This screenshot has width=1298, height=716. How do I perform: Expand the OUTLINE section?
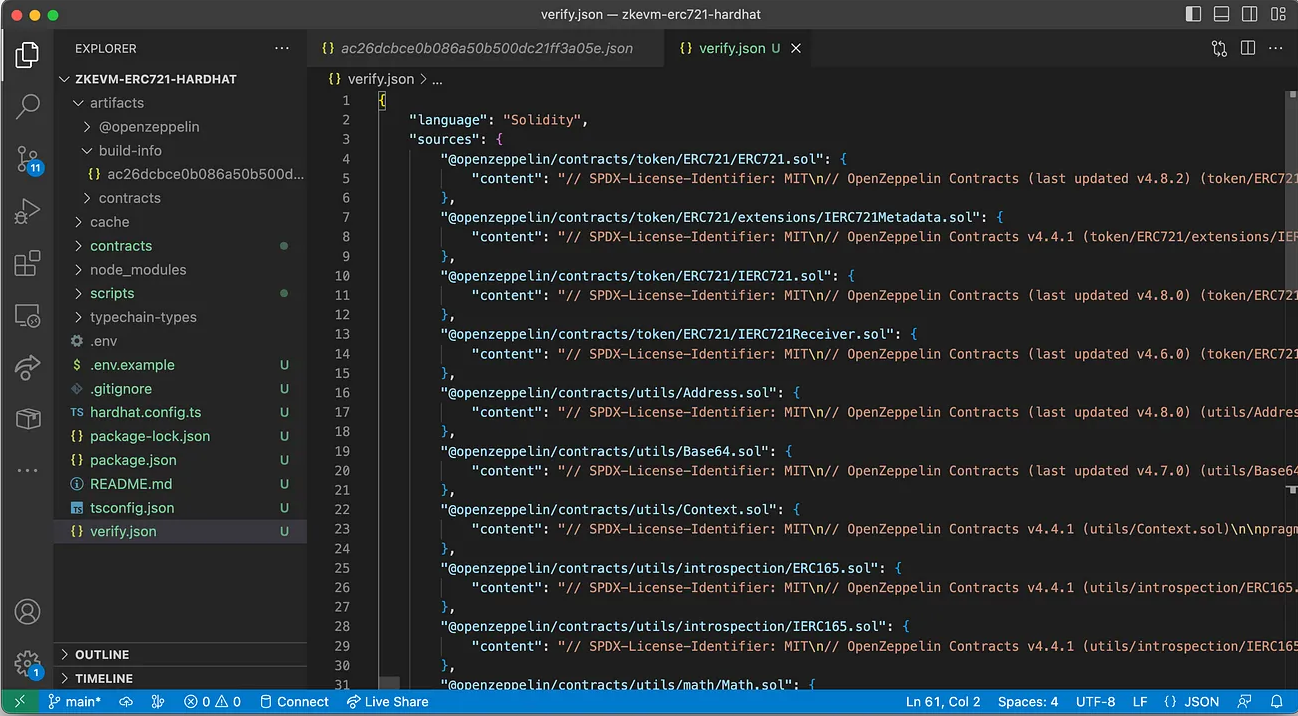pyautogui.click(x=102, y=654)
